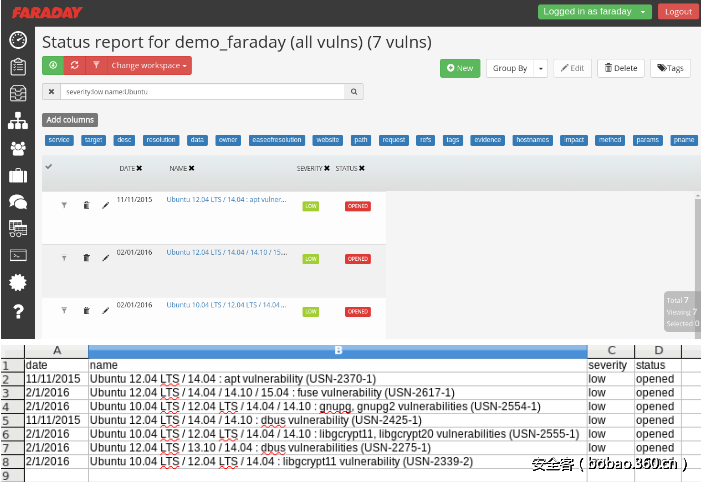702x482 pixels.
Task: Click the search filter input field
Action: coord(202,92)
